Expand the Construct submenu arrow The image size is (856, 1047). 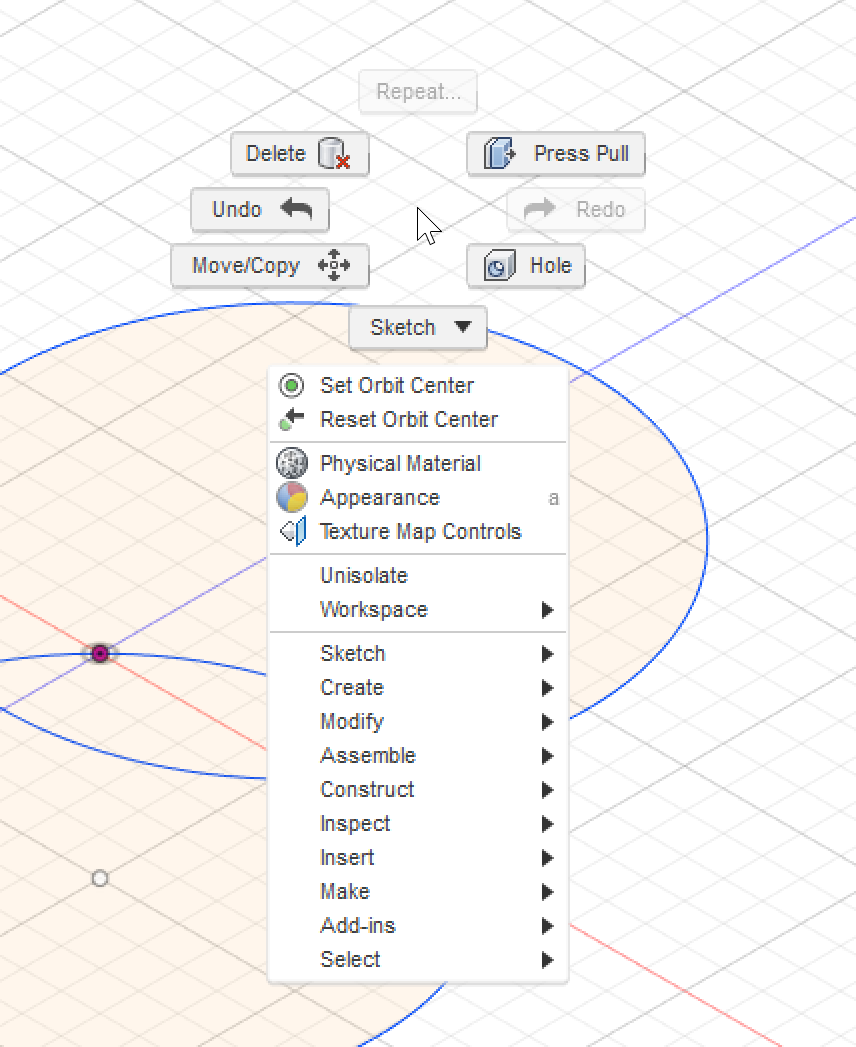[548, 790]
